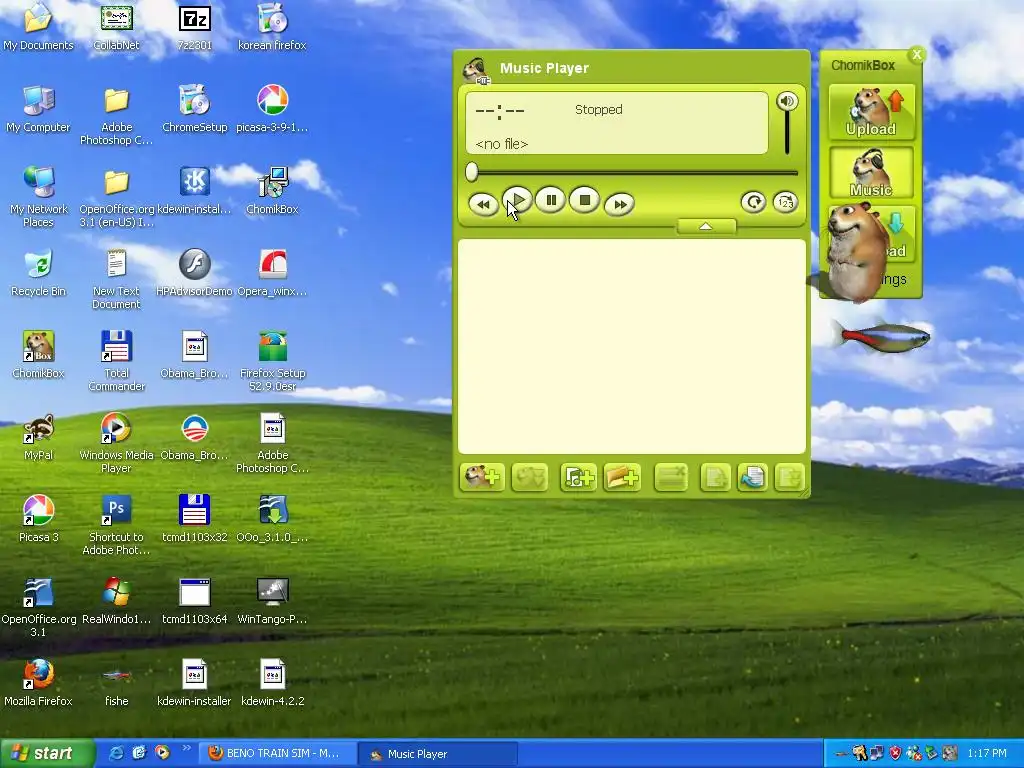This screenshot has width=1024, height=768.
Task: Select the picasa-3-9-1 installer icon
Action: 272,109
